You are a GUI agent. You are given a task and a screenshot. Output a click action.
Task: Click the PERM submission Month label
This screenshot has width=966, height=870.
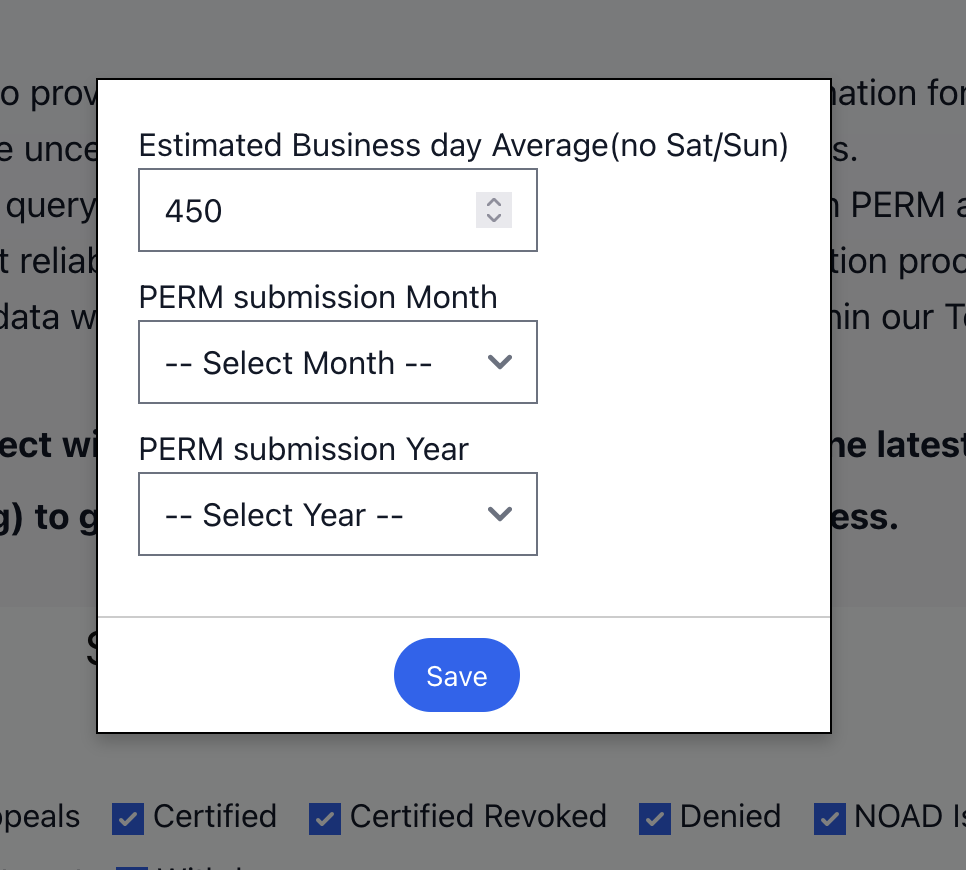(x=317, y=298)
